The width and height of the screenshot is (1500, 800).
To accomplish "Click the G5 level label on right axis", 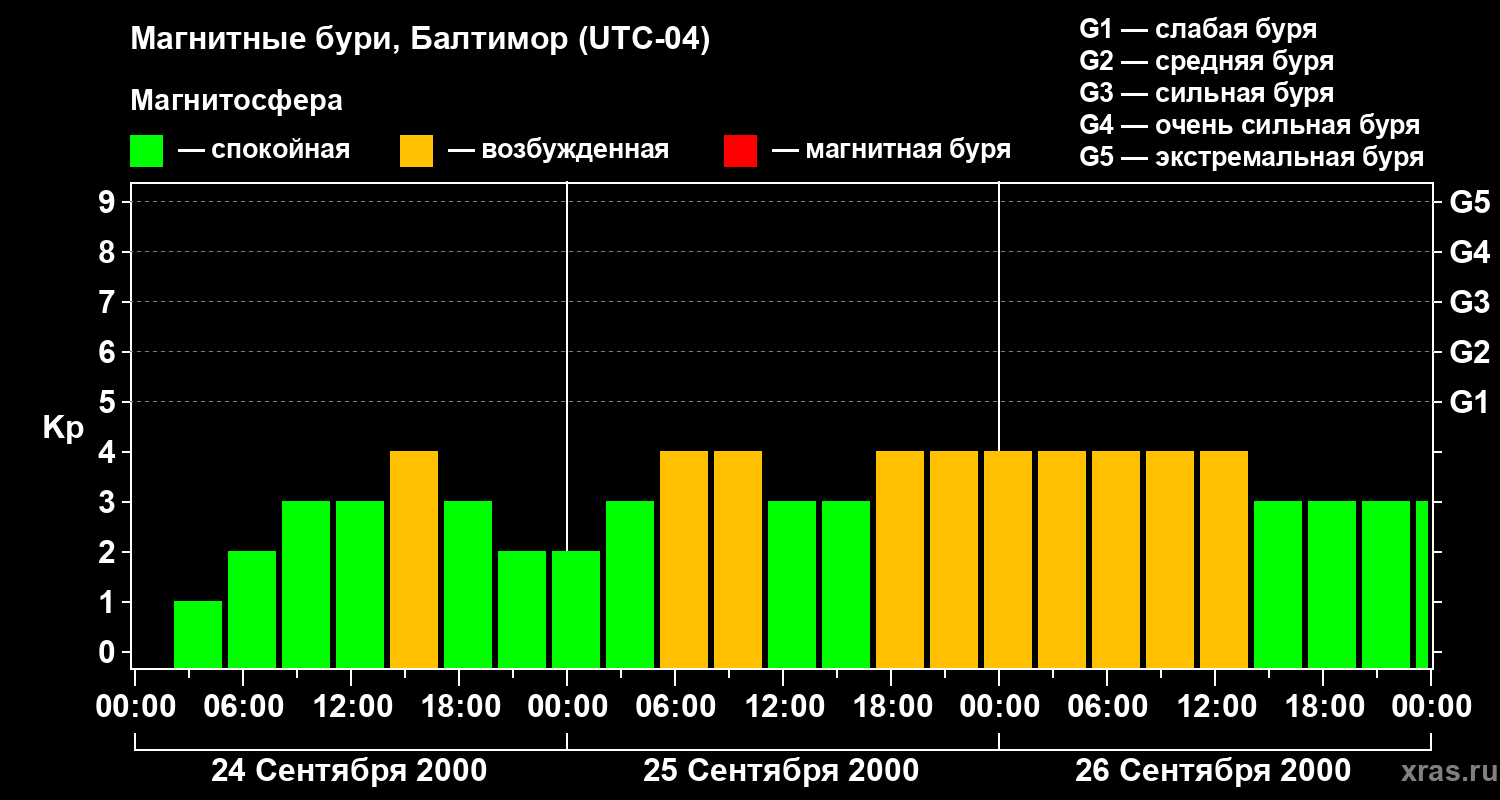I will tap(1470, 202).
